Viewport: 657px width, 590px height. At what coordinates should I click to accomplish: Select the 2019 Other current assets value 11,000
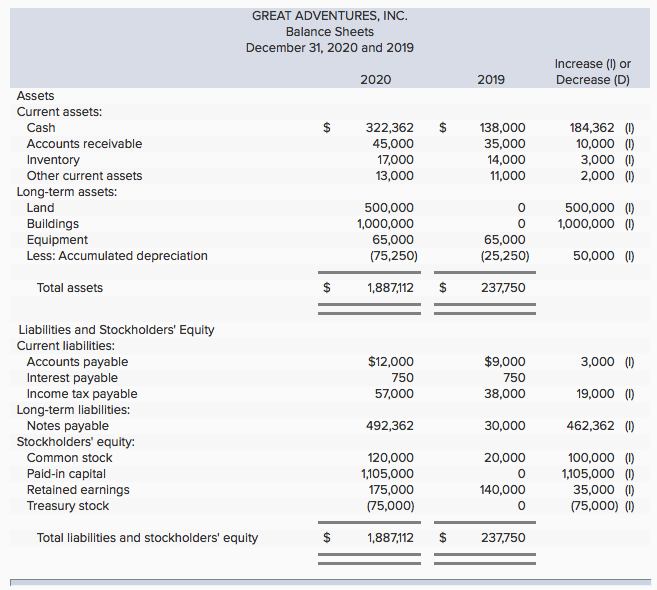(507, 176)
